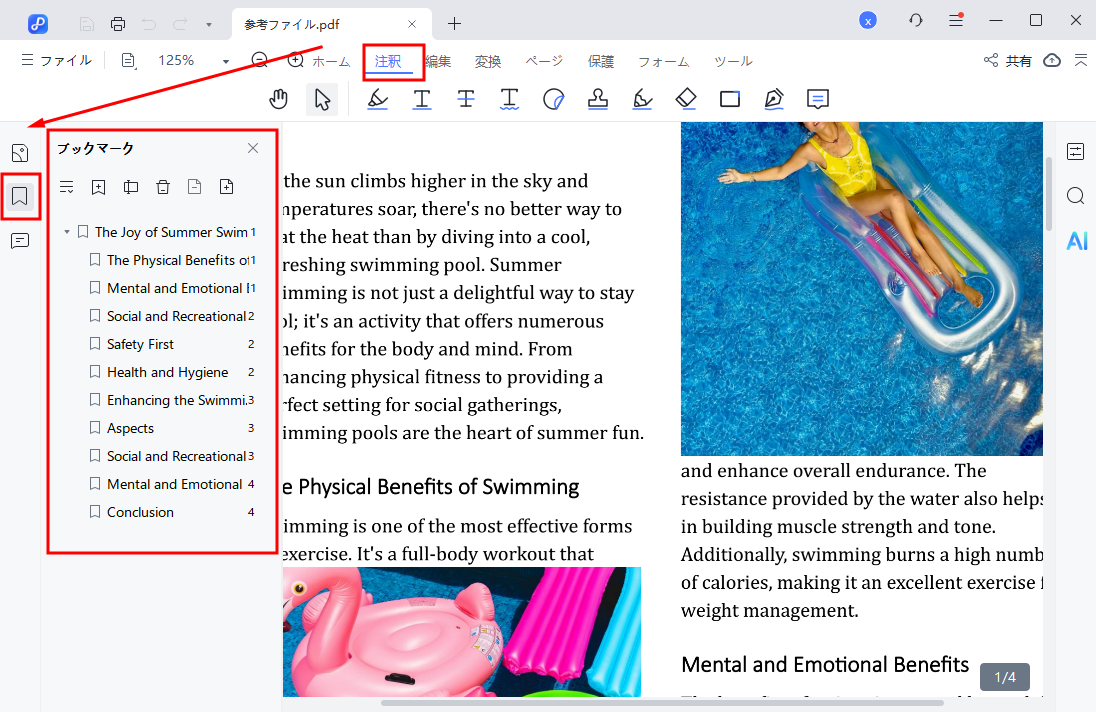Image resolution: width=1096 pixels, height=712 pixels.
Task: Switch to the 編集 tab
Action: point(438,61)
